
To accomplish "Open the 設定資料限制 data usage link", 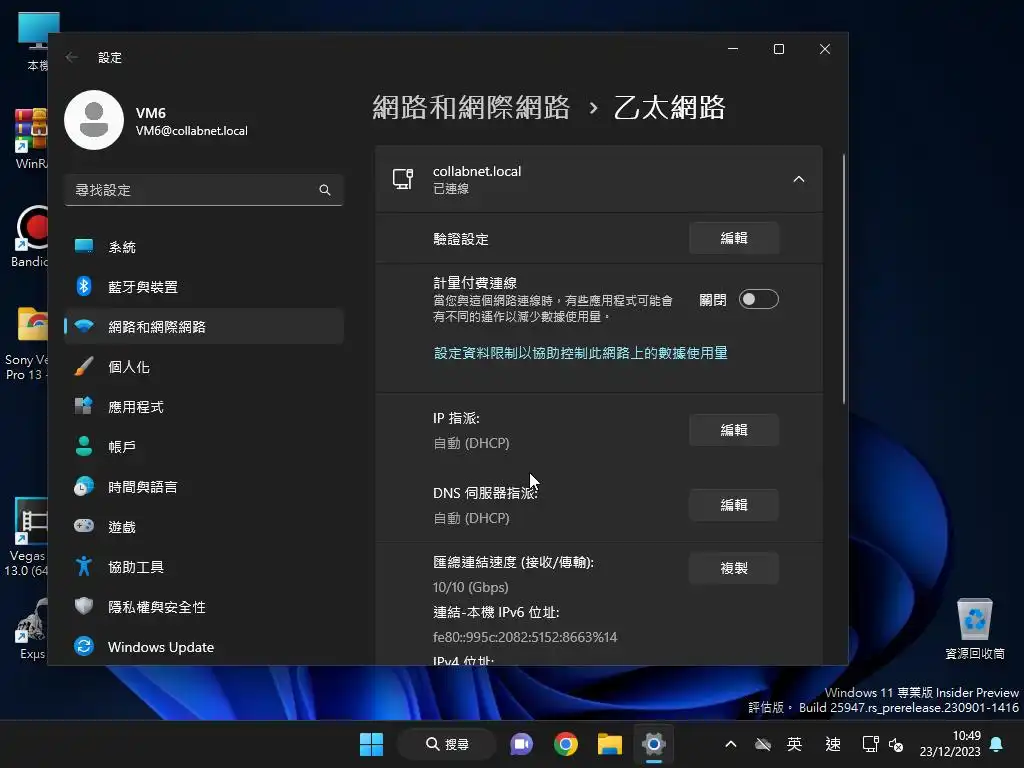I will 581,353.
